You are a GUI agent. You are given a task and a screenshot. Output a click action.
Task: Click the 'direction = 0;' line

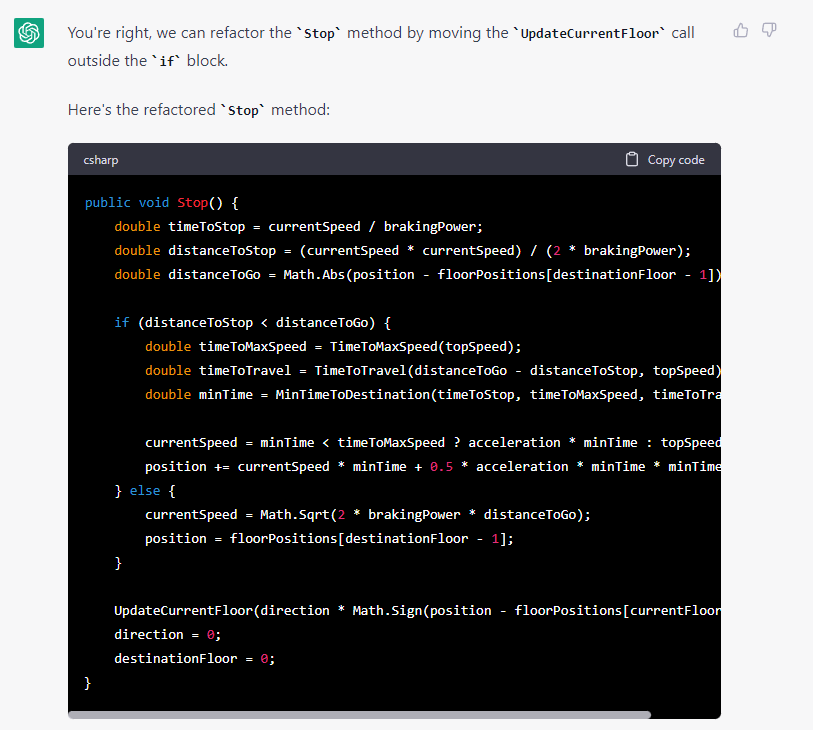(167, 634)
